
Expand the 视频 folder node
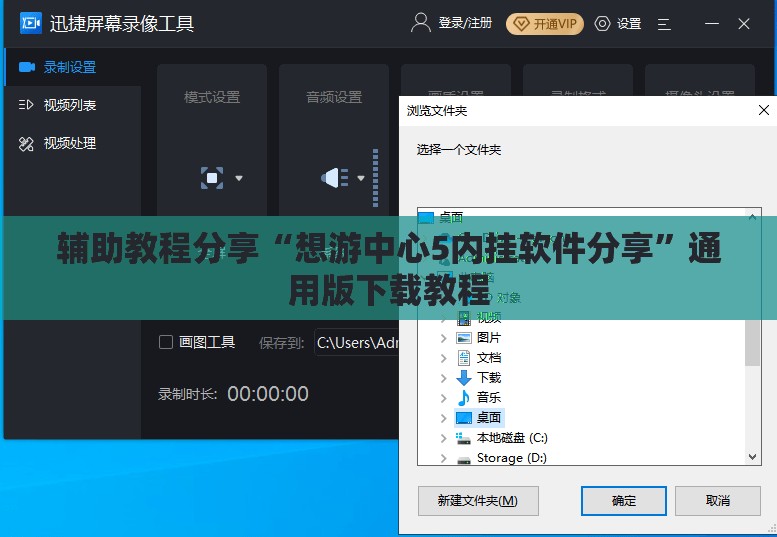pyautogui.click(x=444, y=318)
